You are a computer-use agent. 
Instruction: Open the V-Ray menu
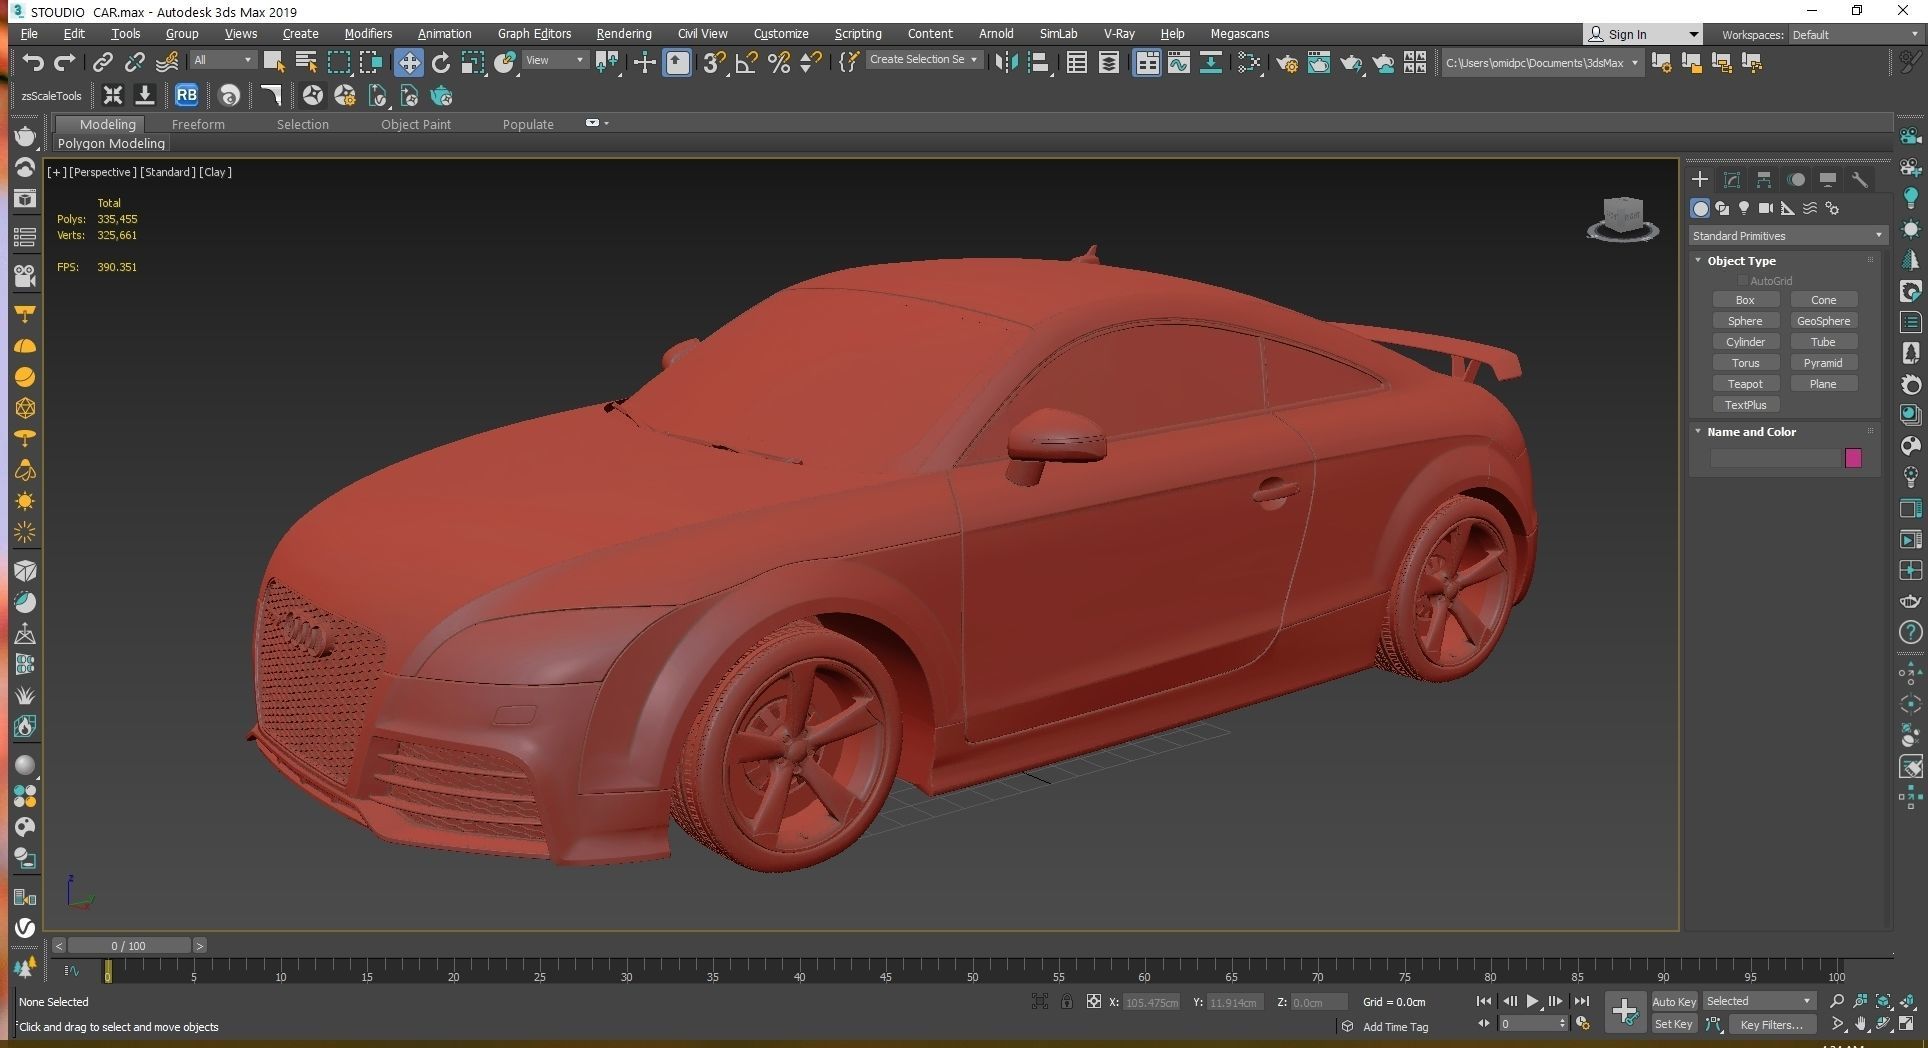1119,34
